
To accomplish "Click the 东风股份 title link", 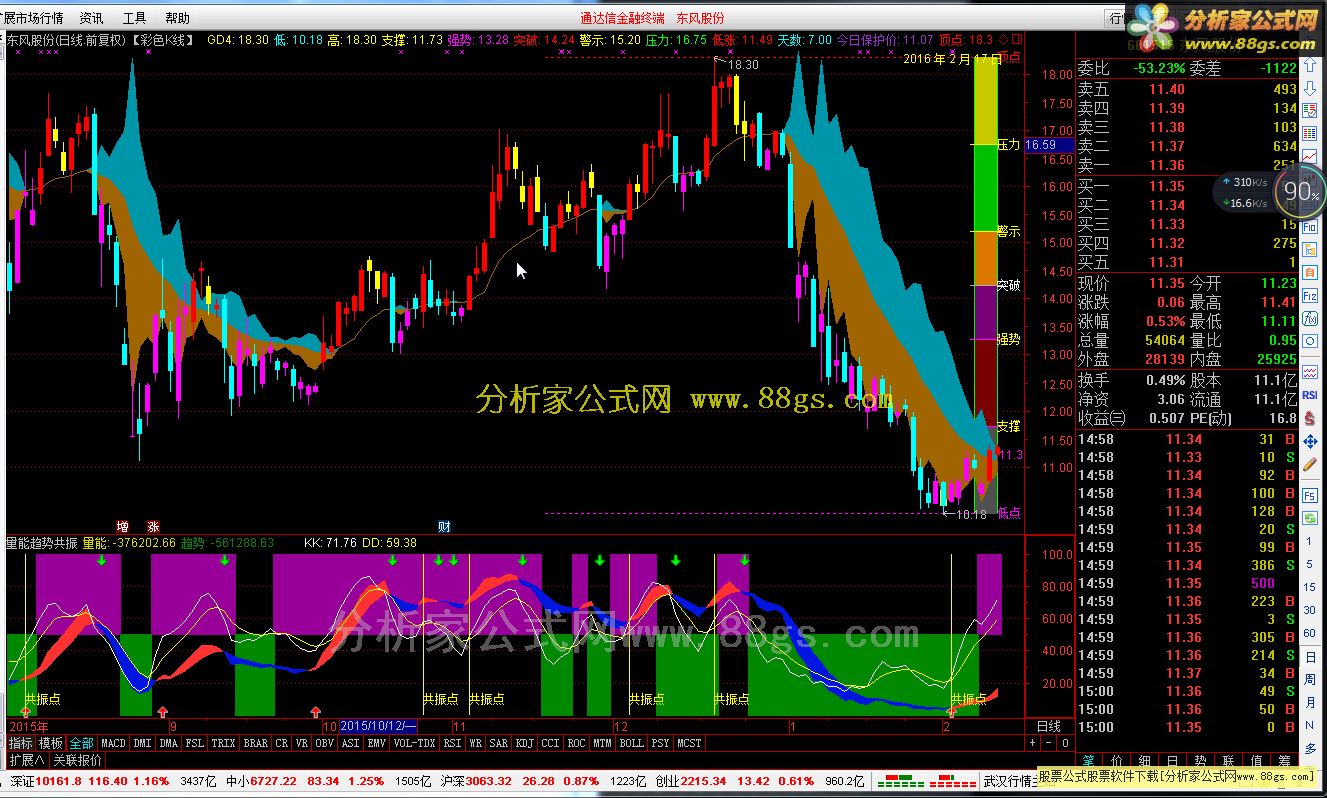I will tap(700, 18).
